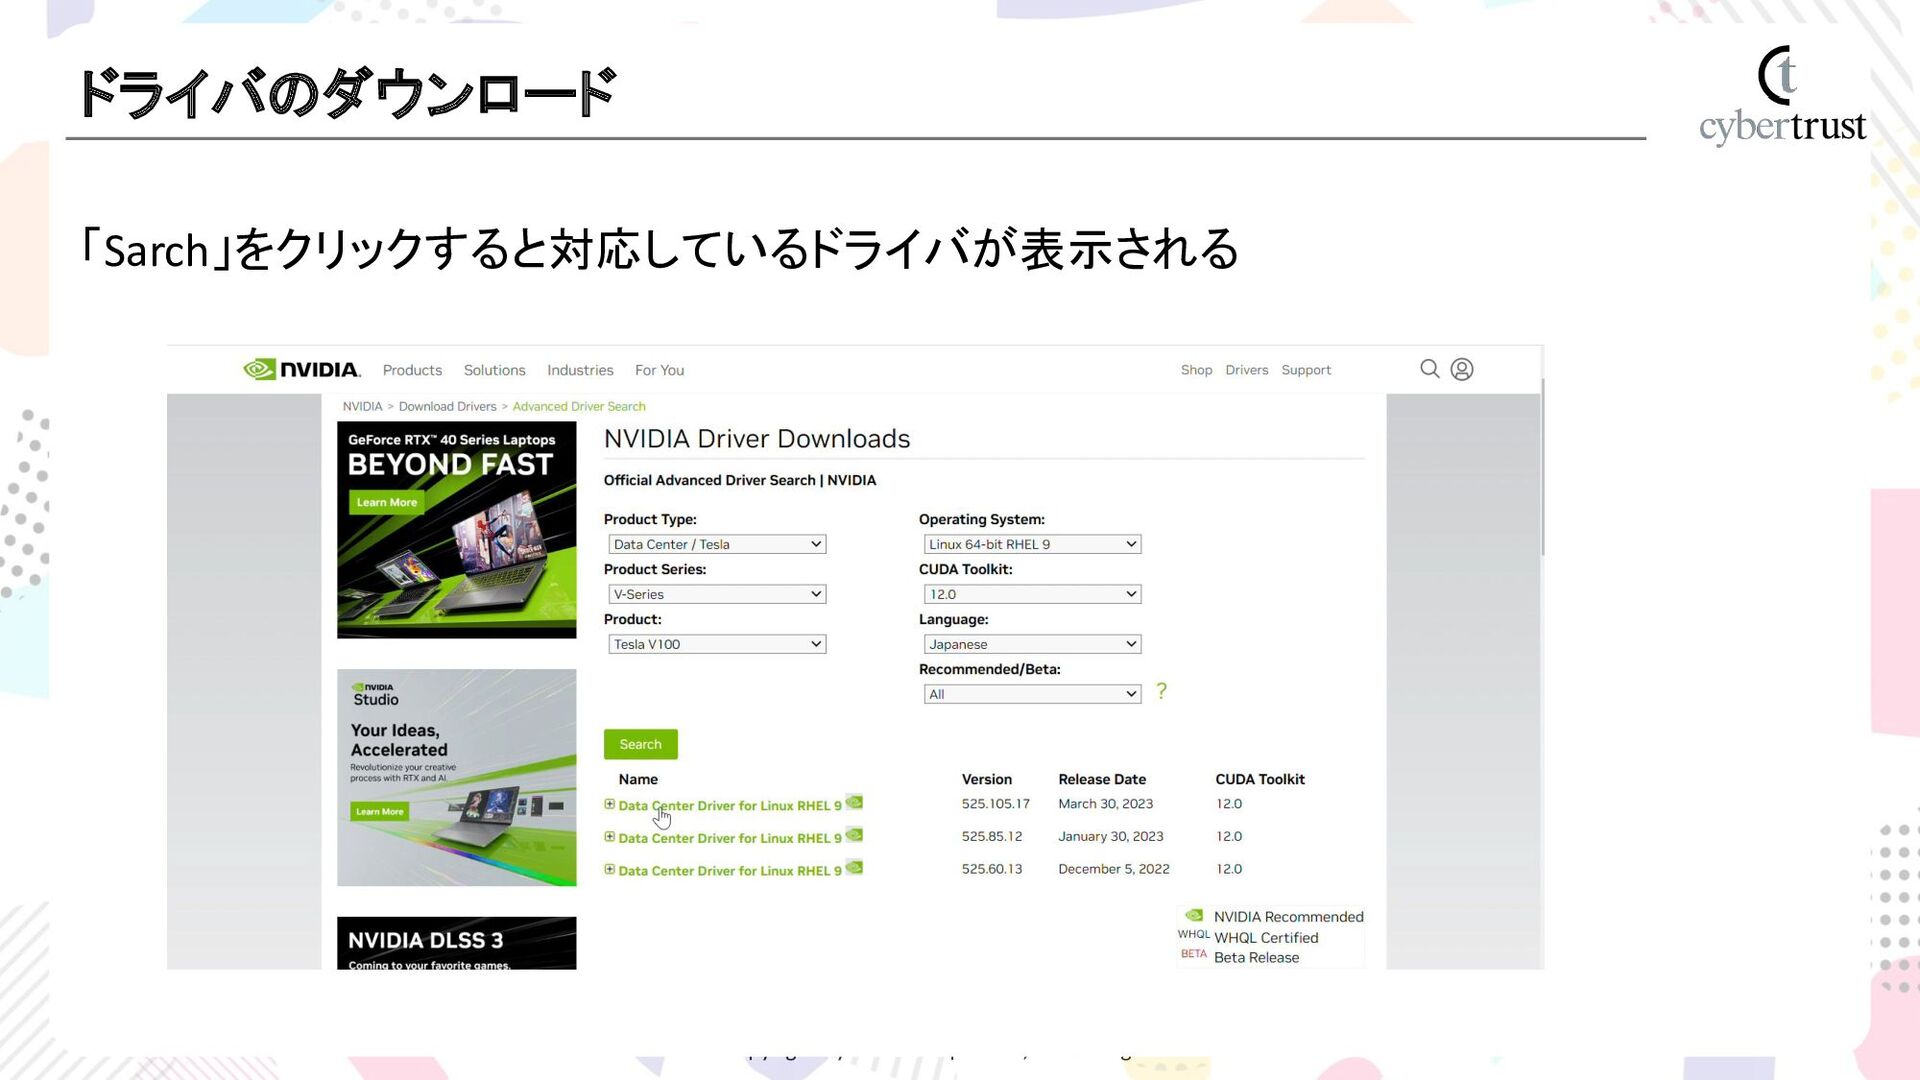Open the Operating System dropdown

[1032, 544]
